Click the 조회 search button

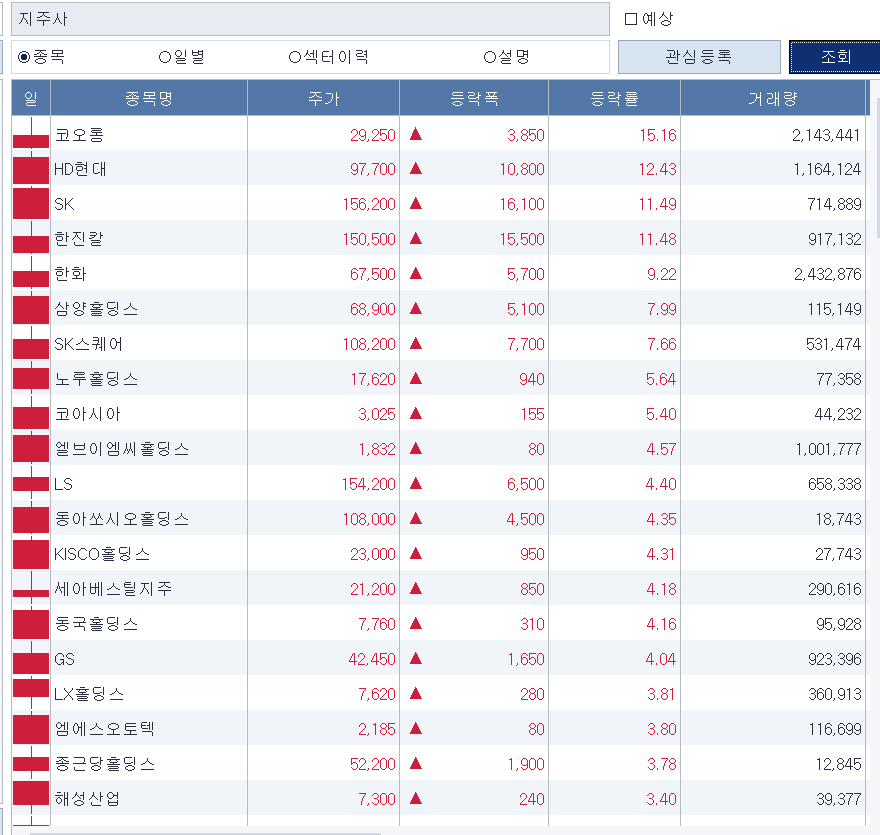pos(835,57)
